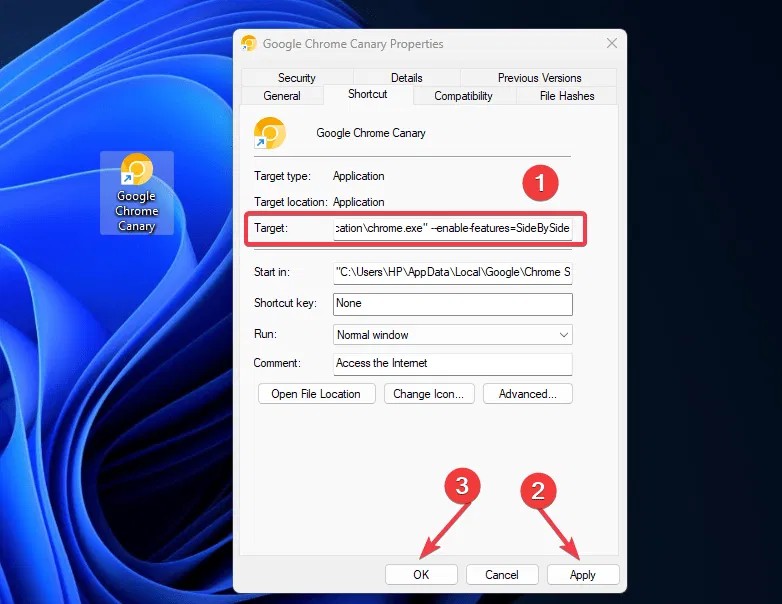
Task: Open the Compatibility tab
Action: 463,96
